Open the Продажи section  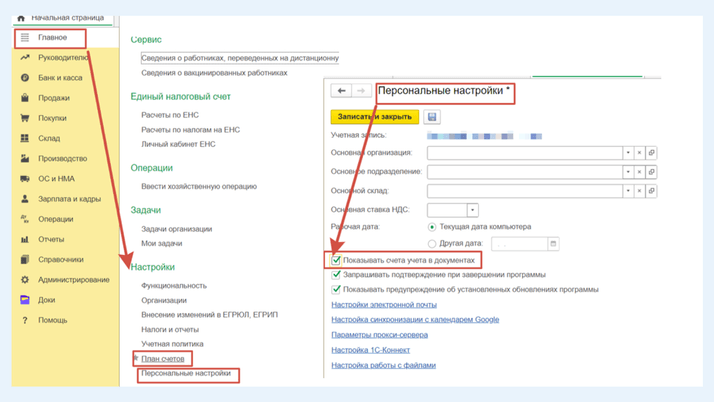54,98
